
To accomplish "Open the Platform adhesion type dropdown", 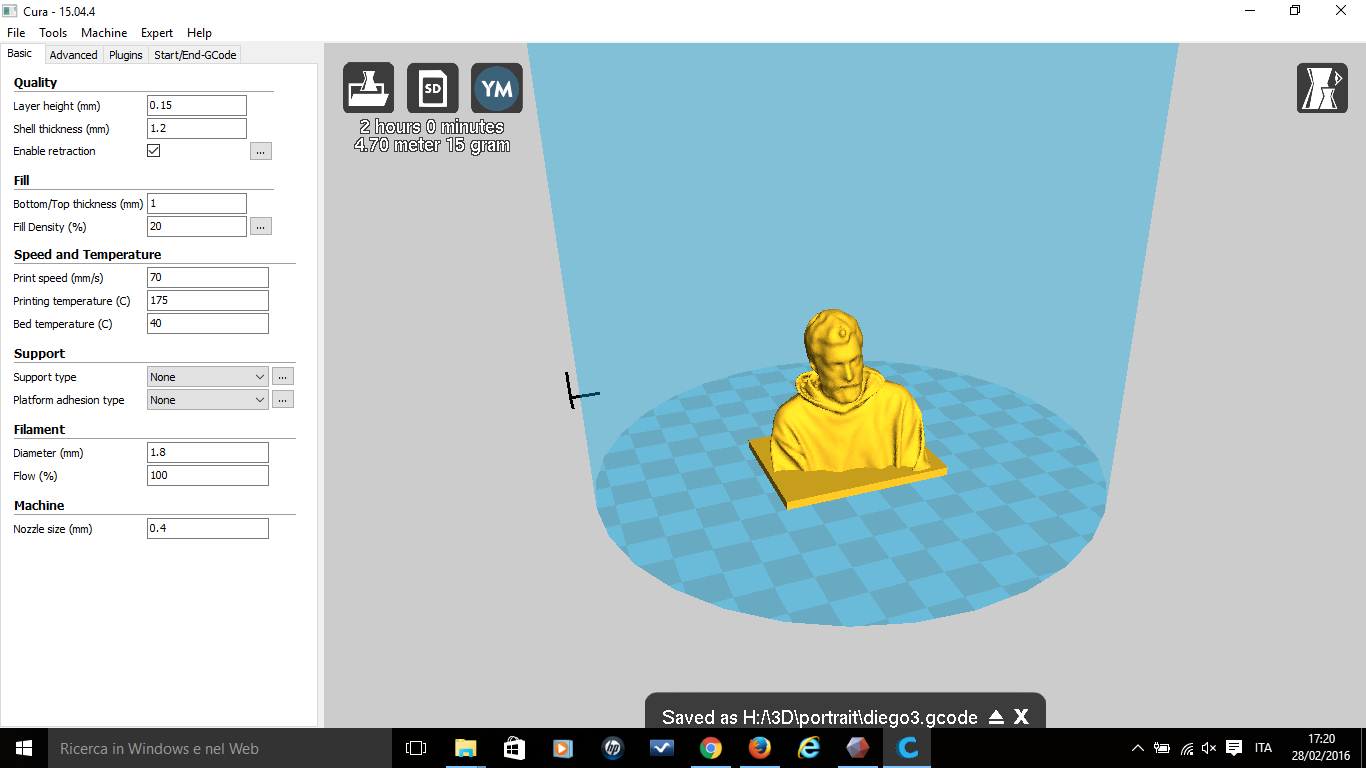I will (206, 399).
